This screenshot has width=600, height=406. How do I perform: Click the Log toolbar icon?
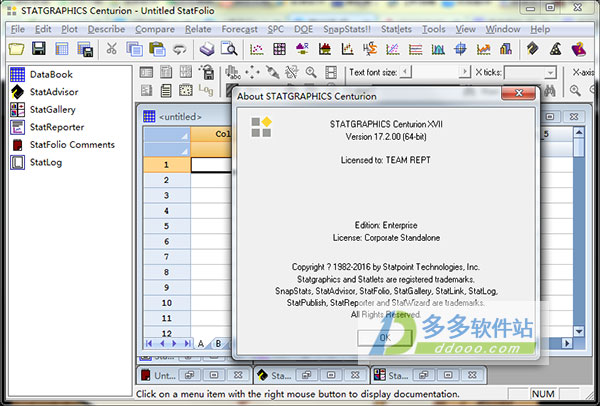pyautogui.click(x=205, y=90)
